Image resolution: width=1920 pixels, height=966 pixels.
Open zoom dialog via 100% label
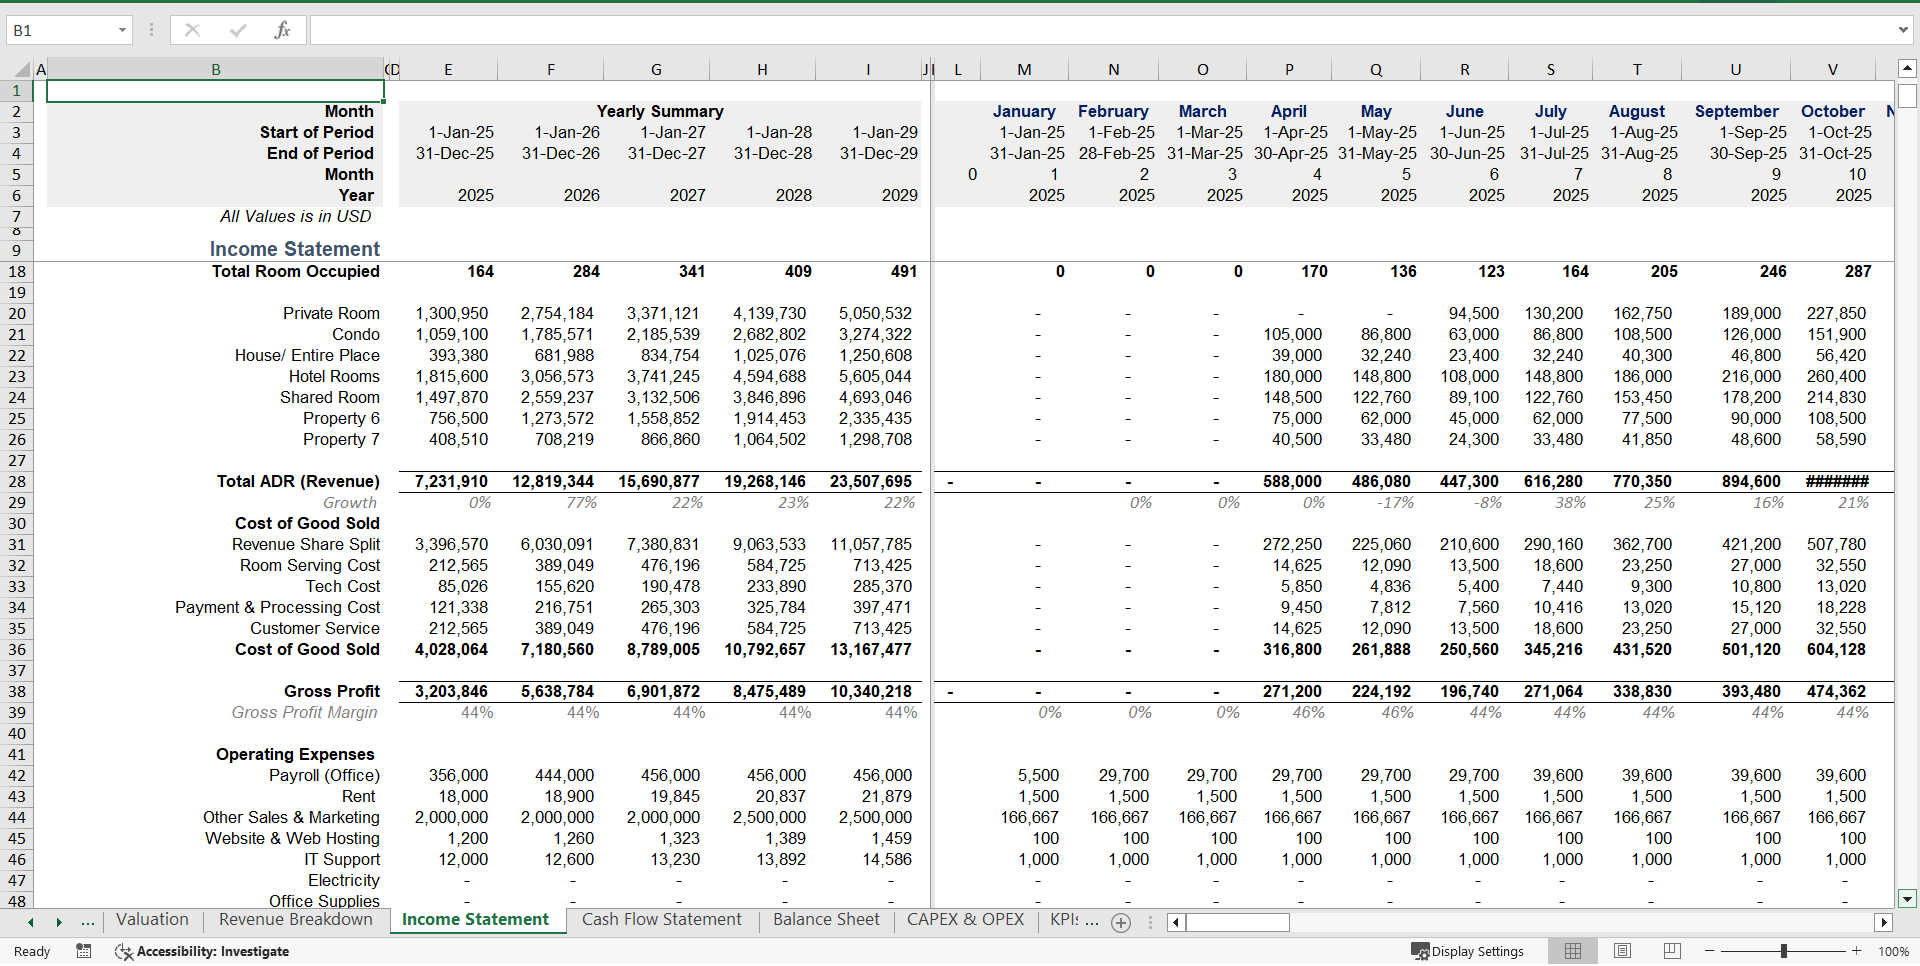(1893, 951)
